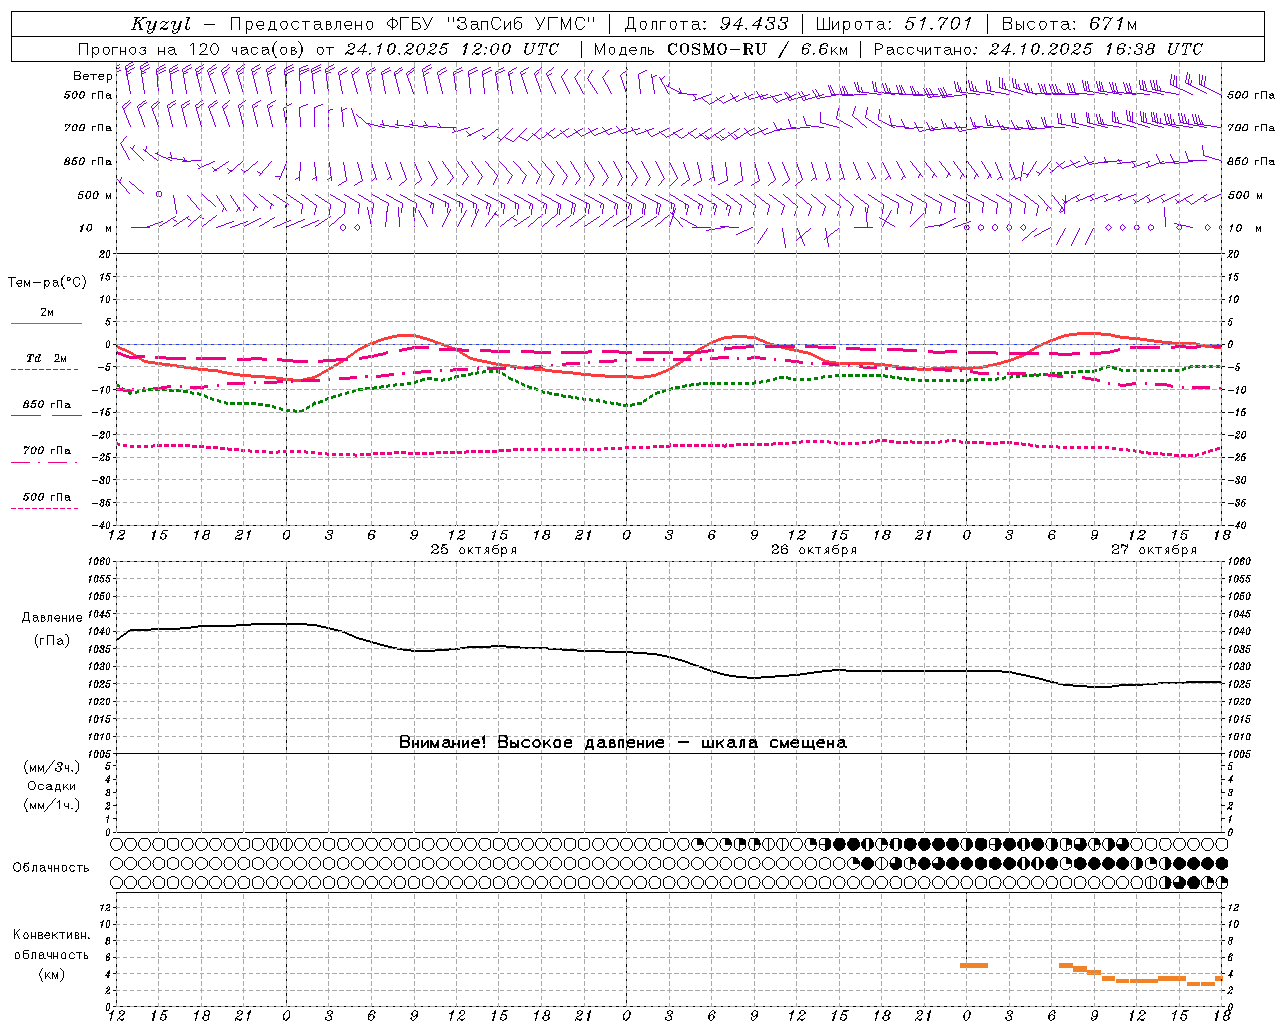
Task: Click the (км) unit label
Action: coord(51,974)
